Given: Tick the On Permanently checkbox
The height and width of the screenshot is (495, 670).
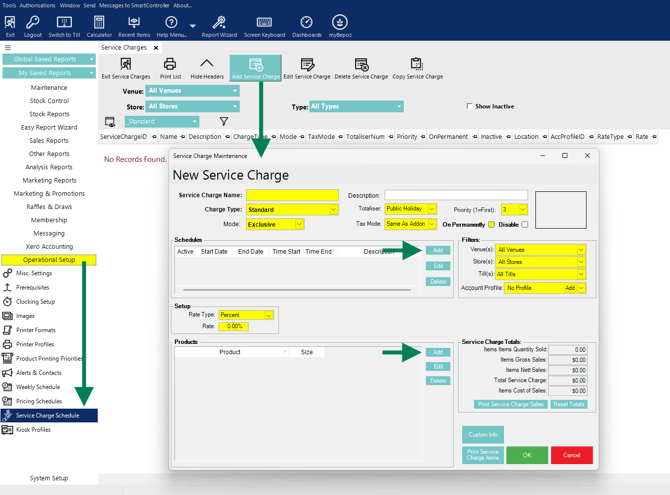Looking at the screenshot, I should pyautogui.click(x=491, y=224).
